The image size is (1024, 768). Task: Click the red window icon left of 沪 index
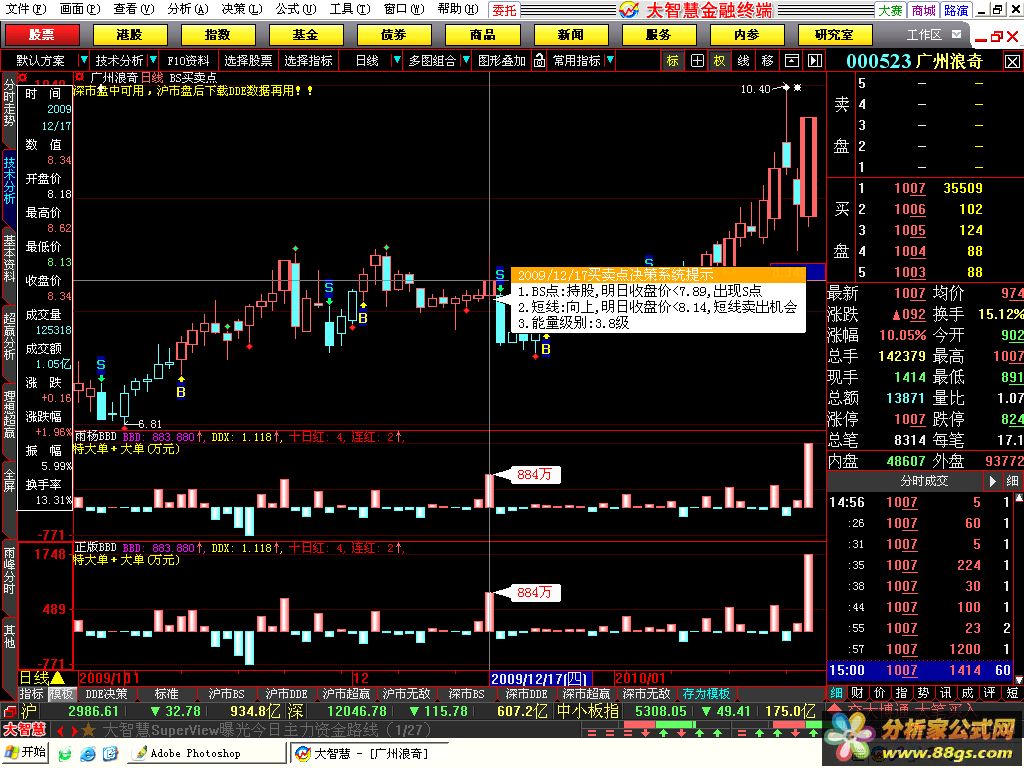(9, 711)
